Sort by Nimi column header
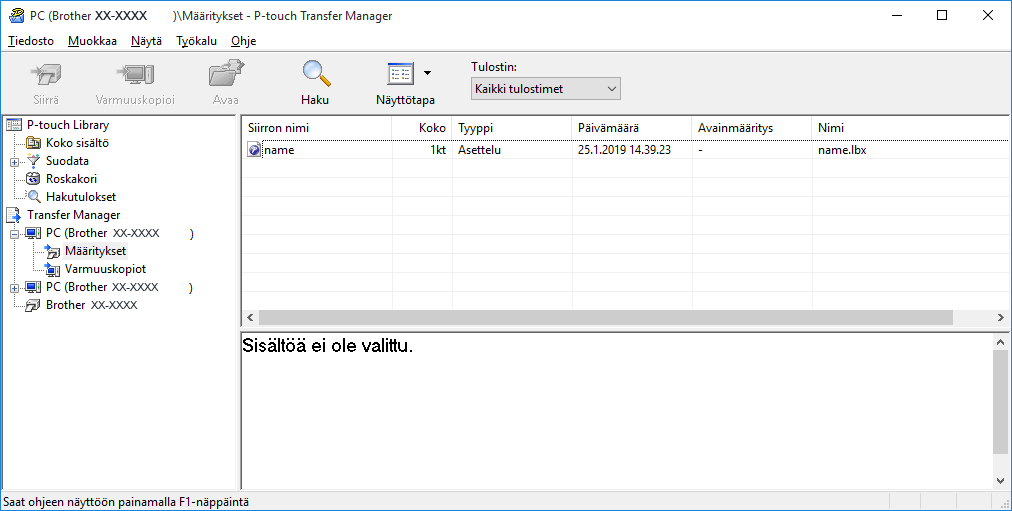This screenshot has height=511, width=1012. tap(910, 128)
